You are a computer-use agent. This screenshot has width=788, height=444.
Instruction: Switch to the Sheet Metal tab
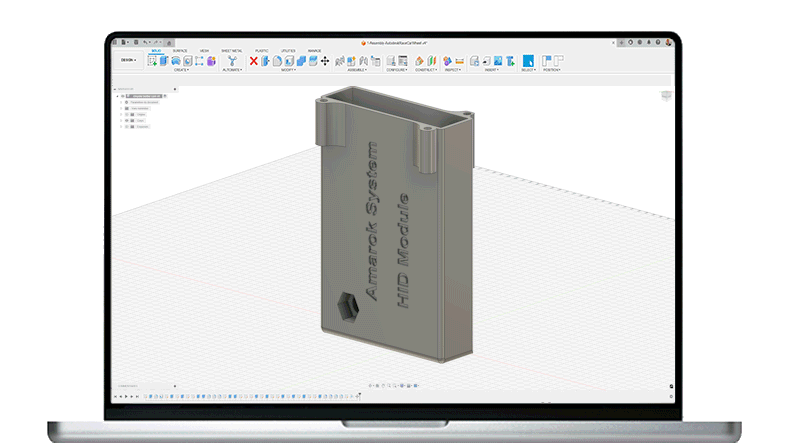point(230,50)
